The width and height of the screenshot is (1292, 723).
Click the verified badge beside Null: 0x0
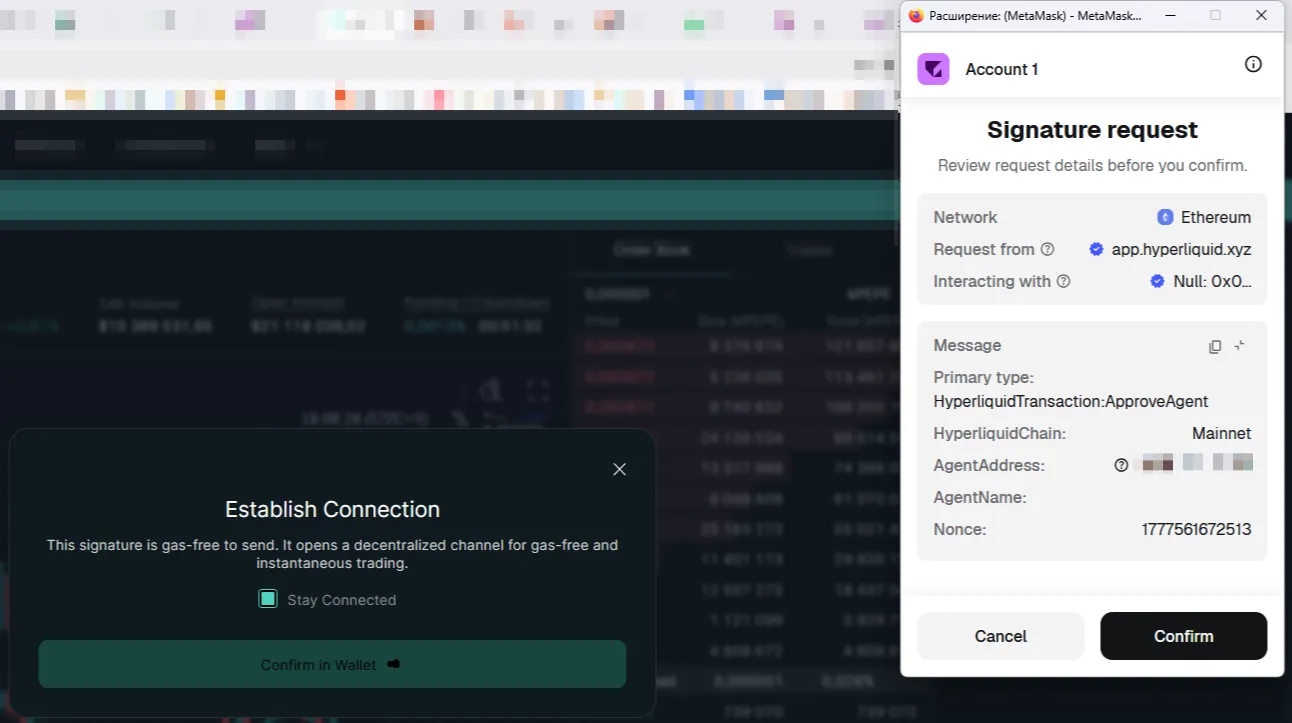click(1157, 281)
